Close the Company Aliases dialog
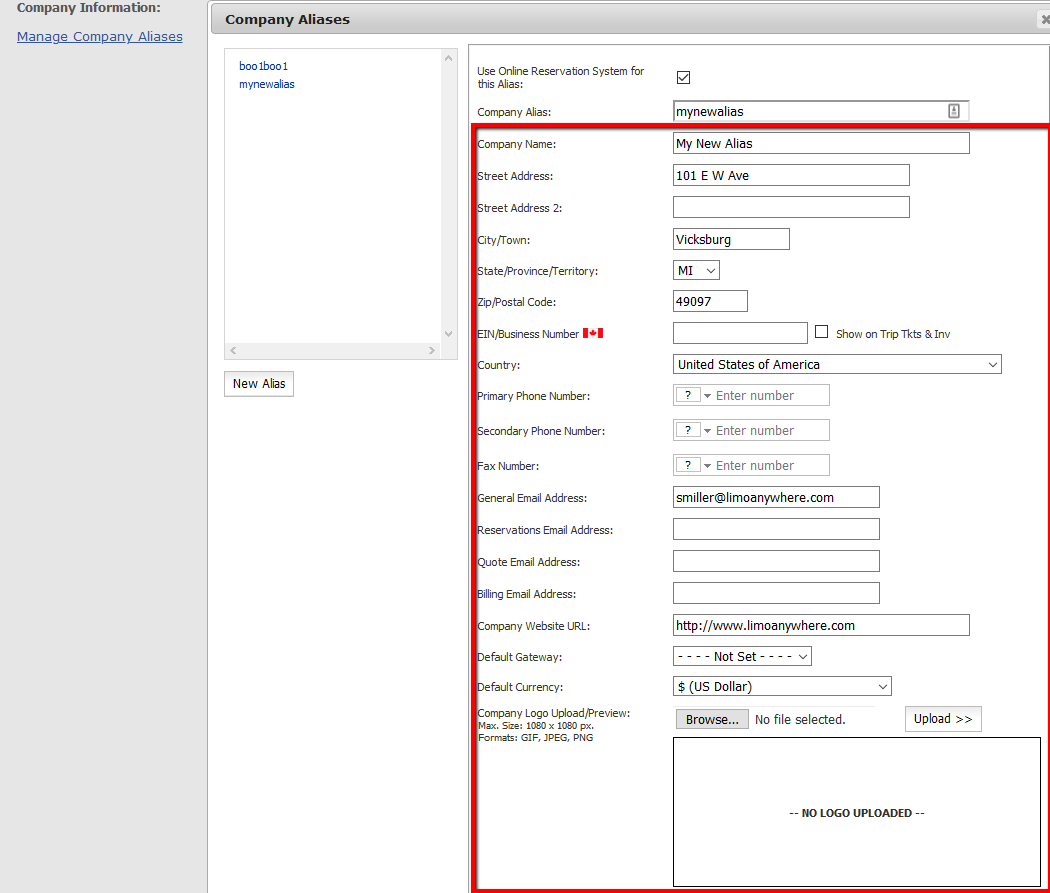The width and height of the screenshot is (1050, 893). [1044, 18]
